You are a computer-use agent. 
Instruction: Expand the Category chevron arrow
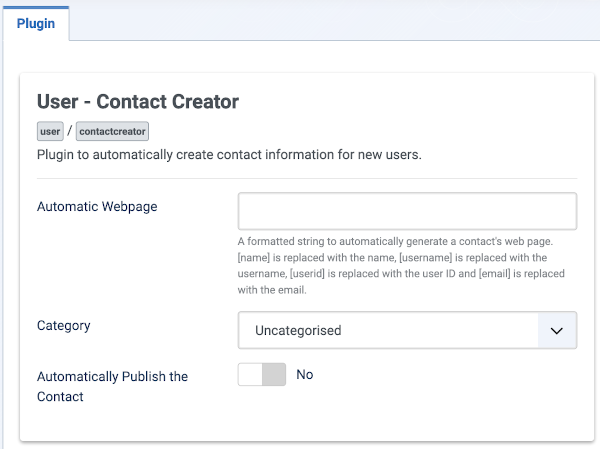tap(557, 330)
